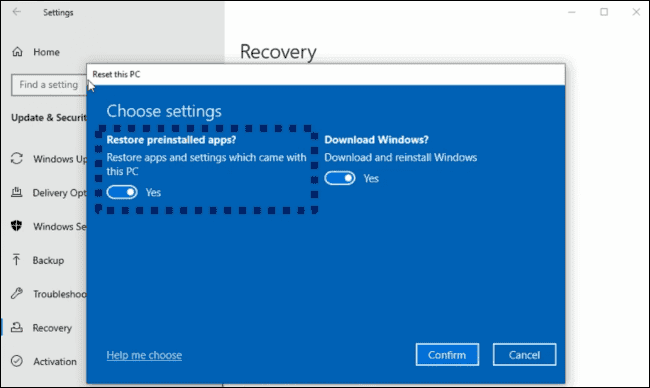The image size is (650, 388).
Task: Click the Backup upward arrow icon
Action: [x=16, y=259]
